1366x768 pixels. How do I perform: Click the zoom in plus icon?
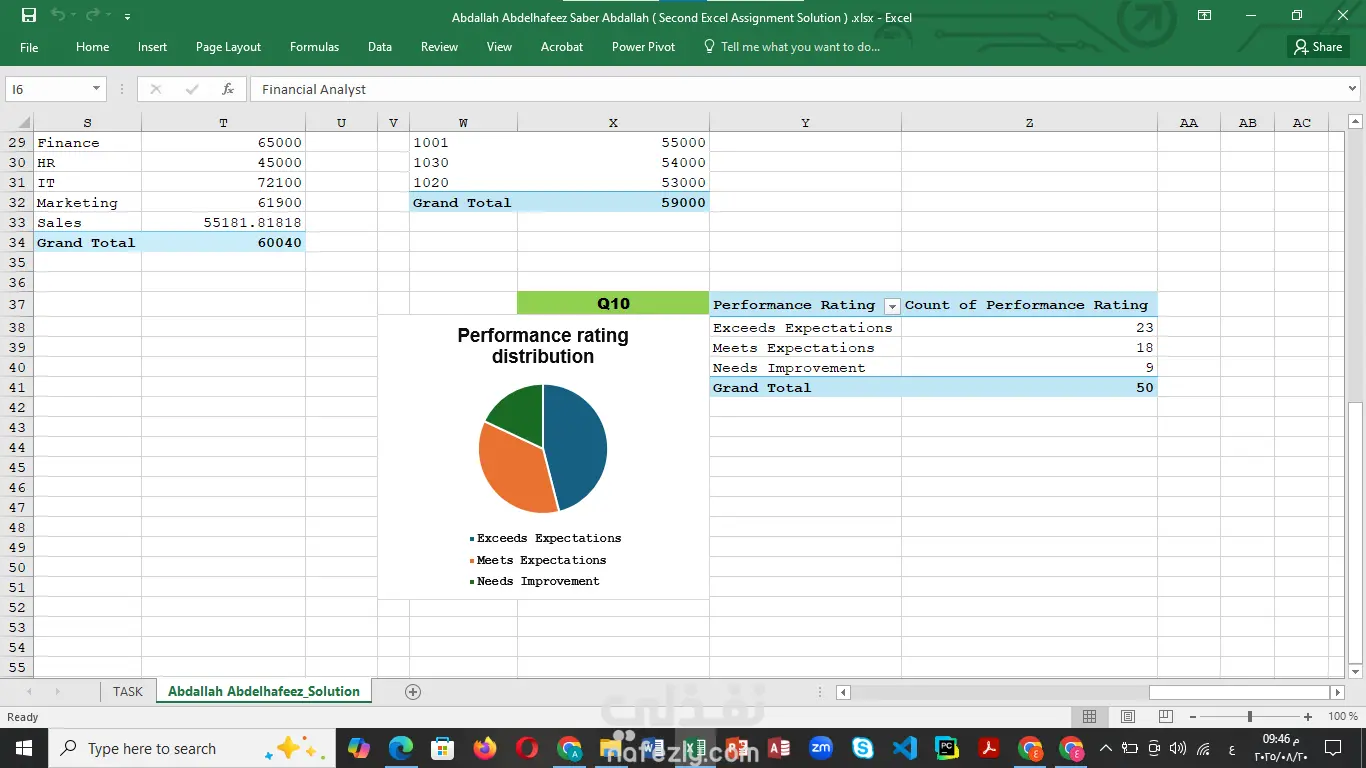[1308, 717]
